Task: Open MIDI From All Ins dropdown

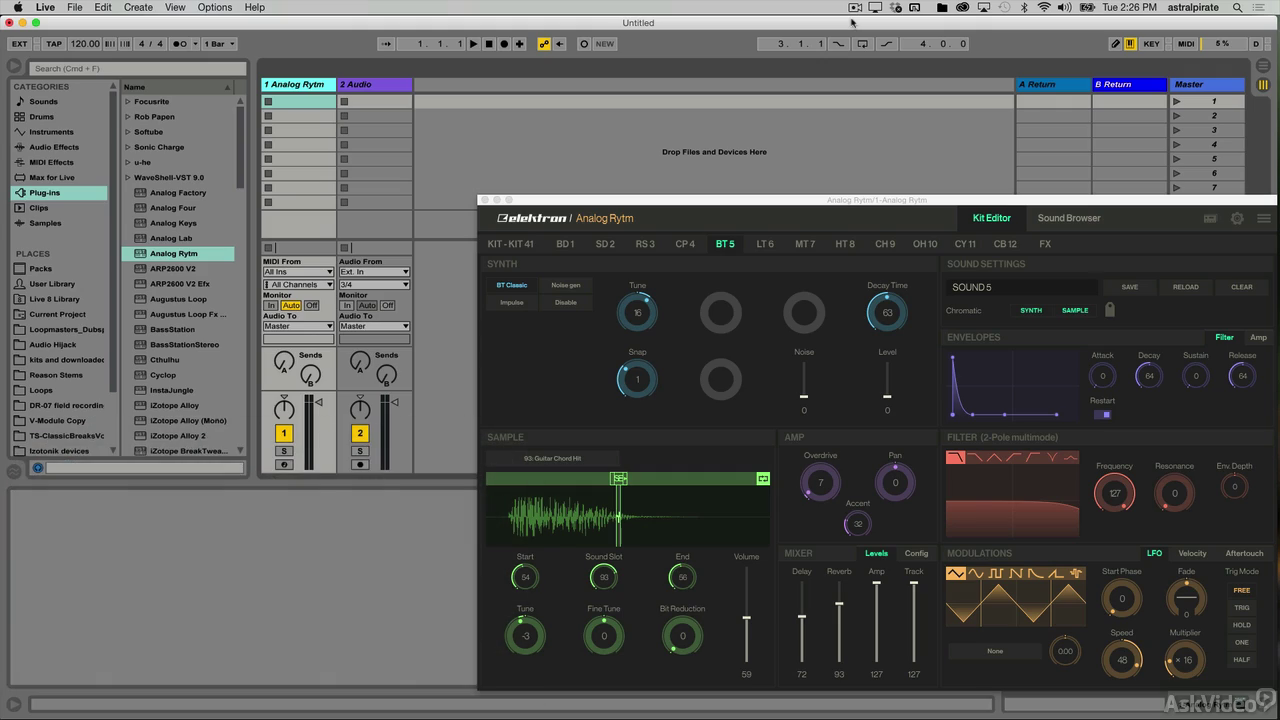Action: 298,272
